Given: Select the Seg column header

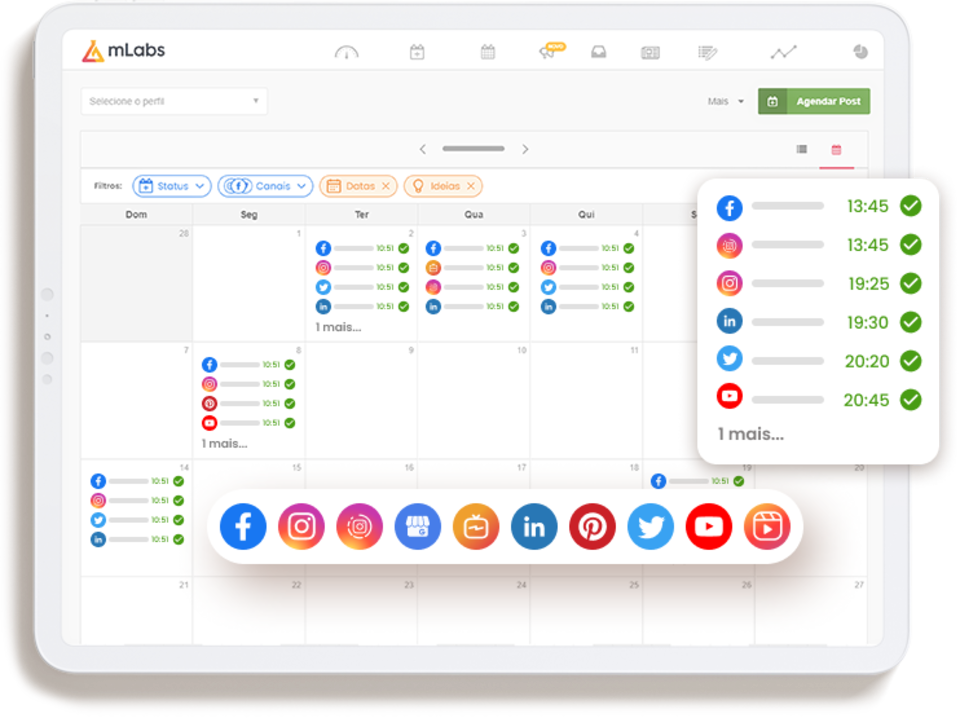Looking at the screenshot, I should point(249,215).
